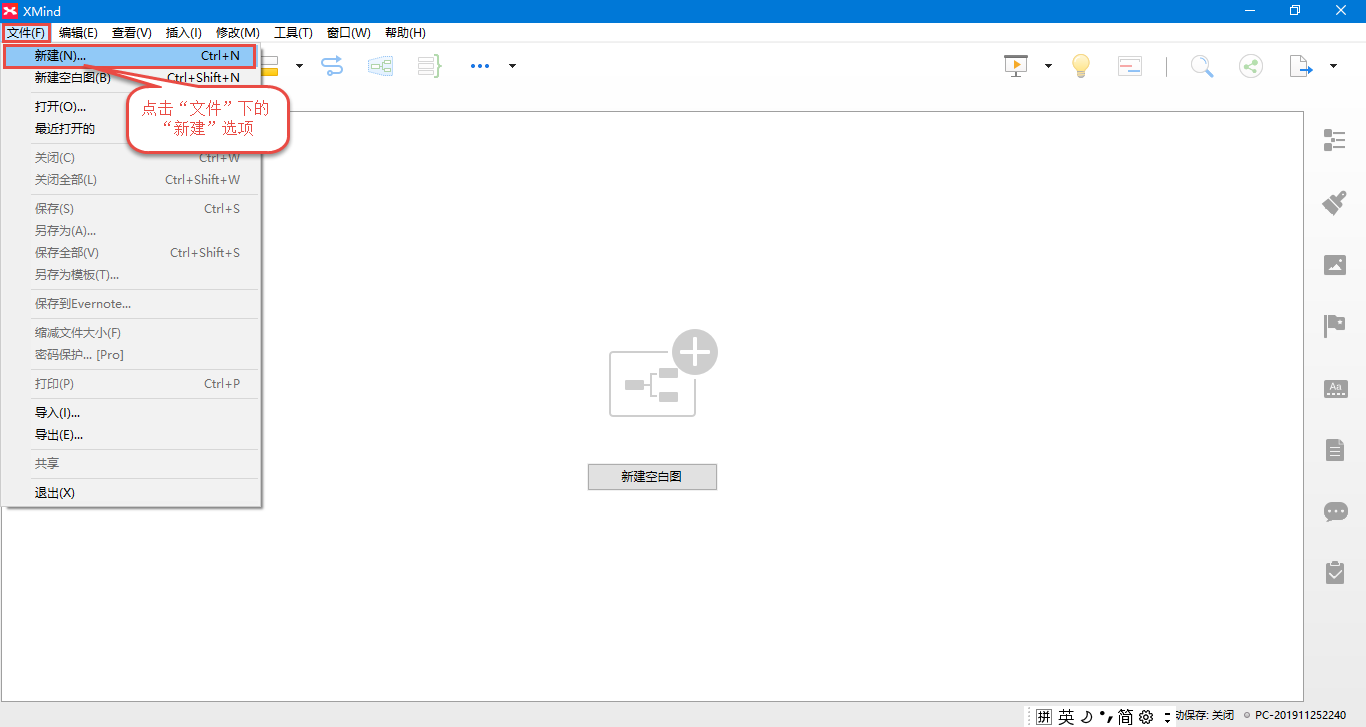Expand dropdown arrow next to Presentation icon
Image resolution: width=1366 pixels, height=727 pixels.
[1048, 66]
